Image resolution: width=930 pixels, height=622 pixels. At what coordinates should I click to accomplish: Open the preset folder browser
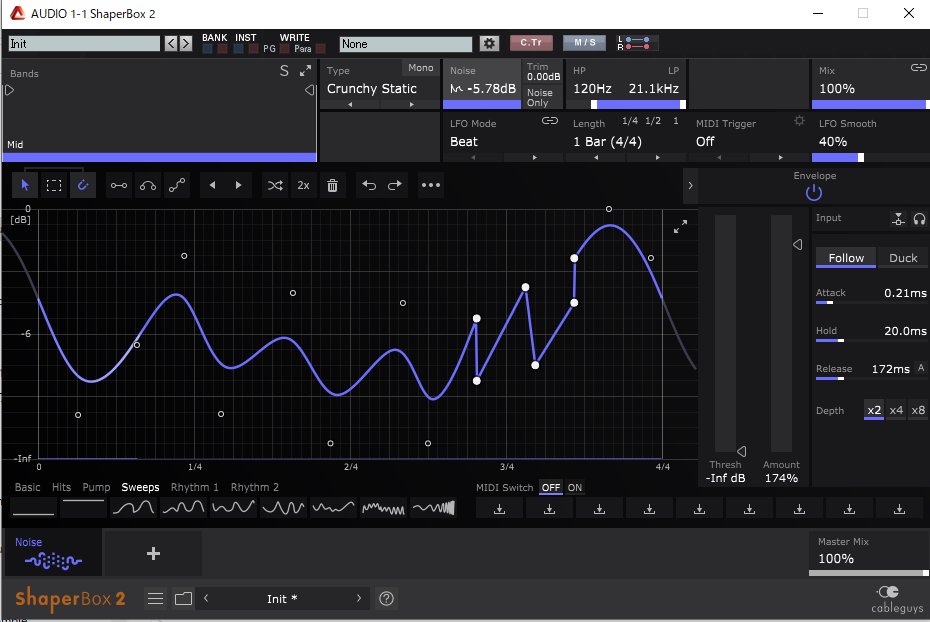click(x=183, y=599)
